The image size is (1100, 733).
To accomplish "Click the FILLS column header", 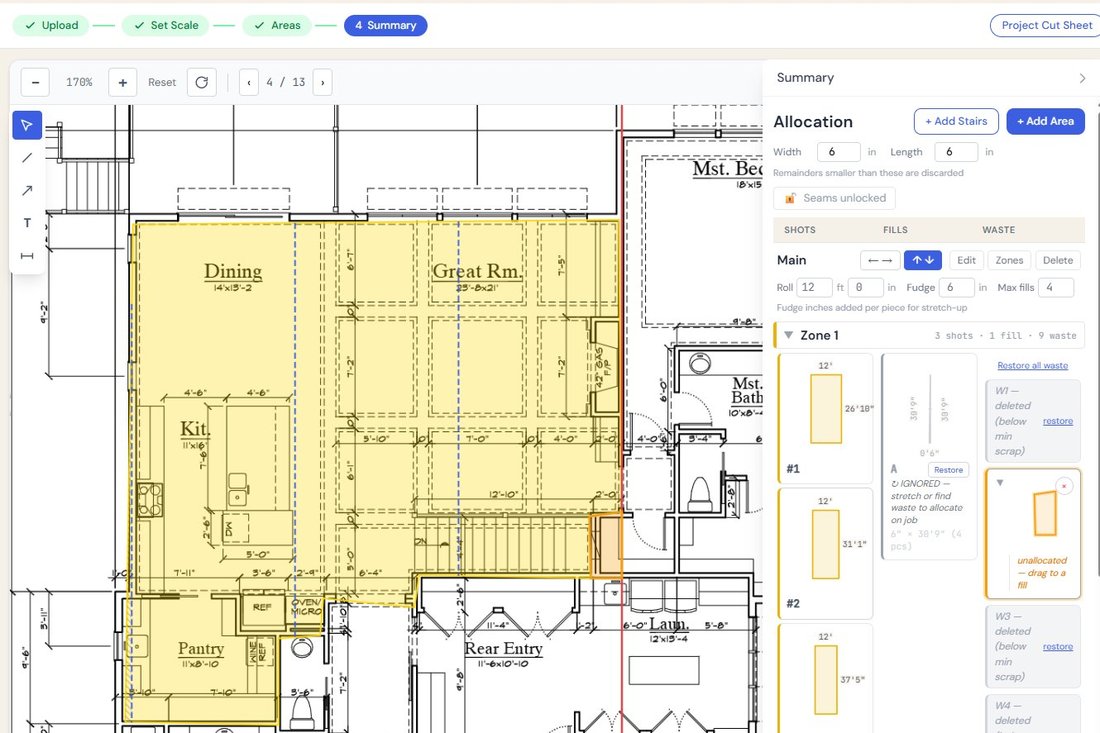I will (x=895, y=230).
